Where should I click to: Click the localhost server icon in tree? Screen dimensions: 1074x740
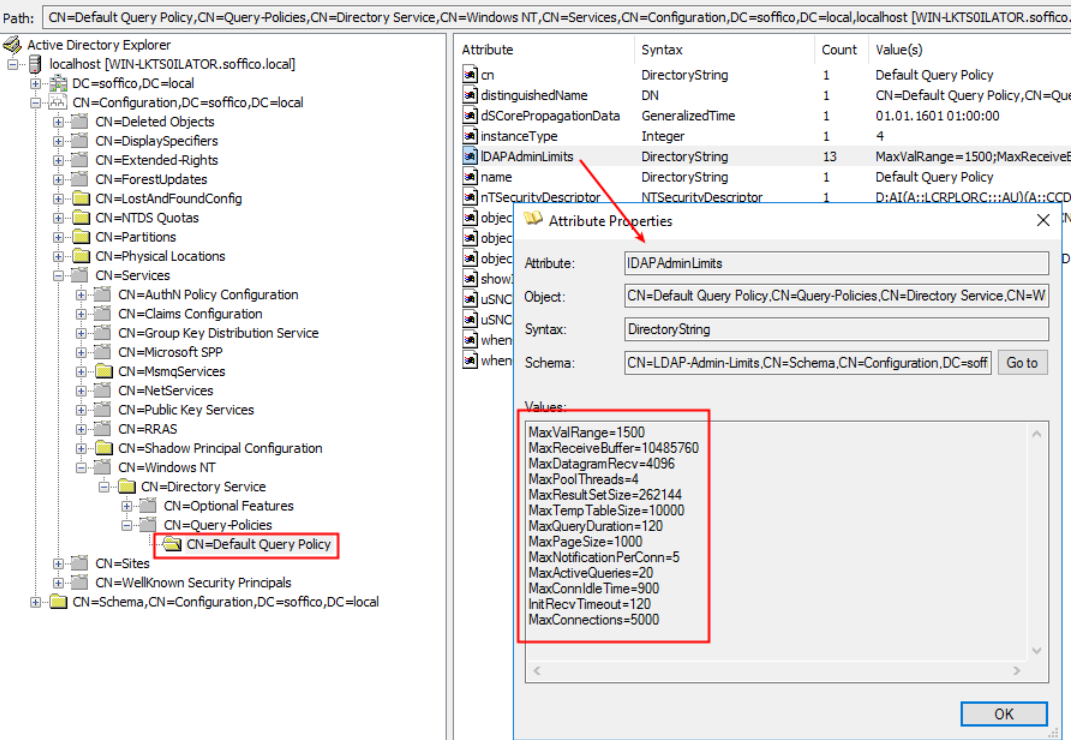[x=35, y=64]
